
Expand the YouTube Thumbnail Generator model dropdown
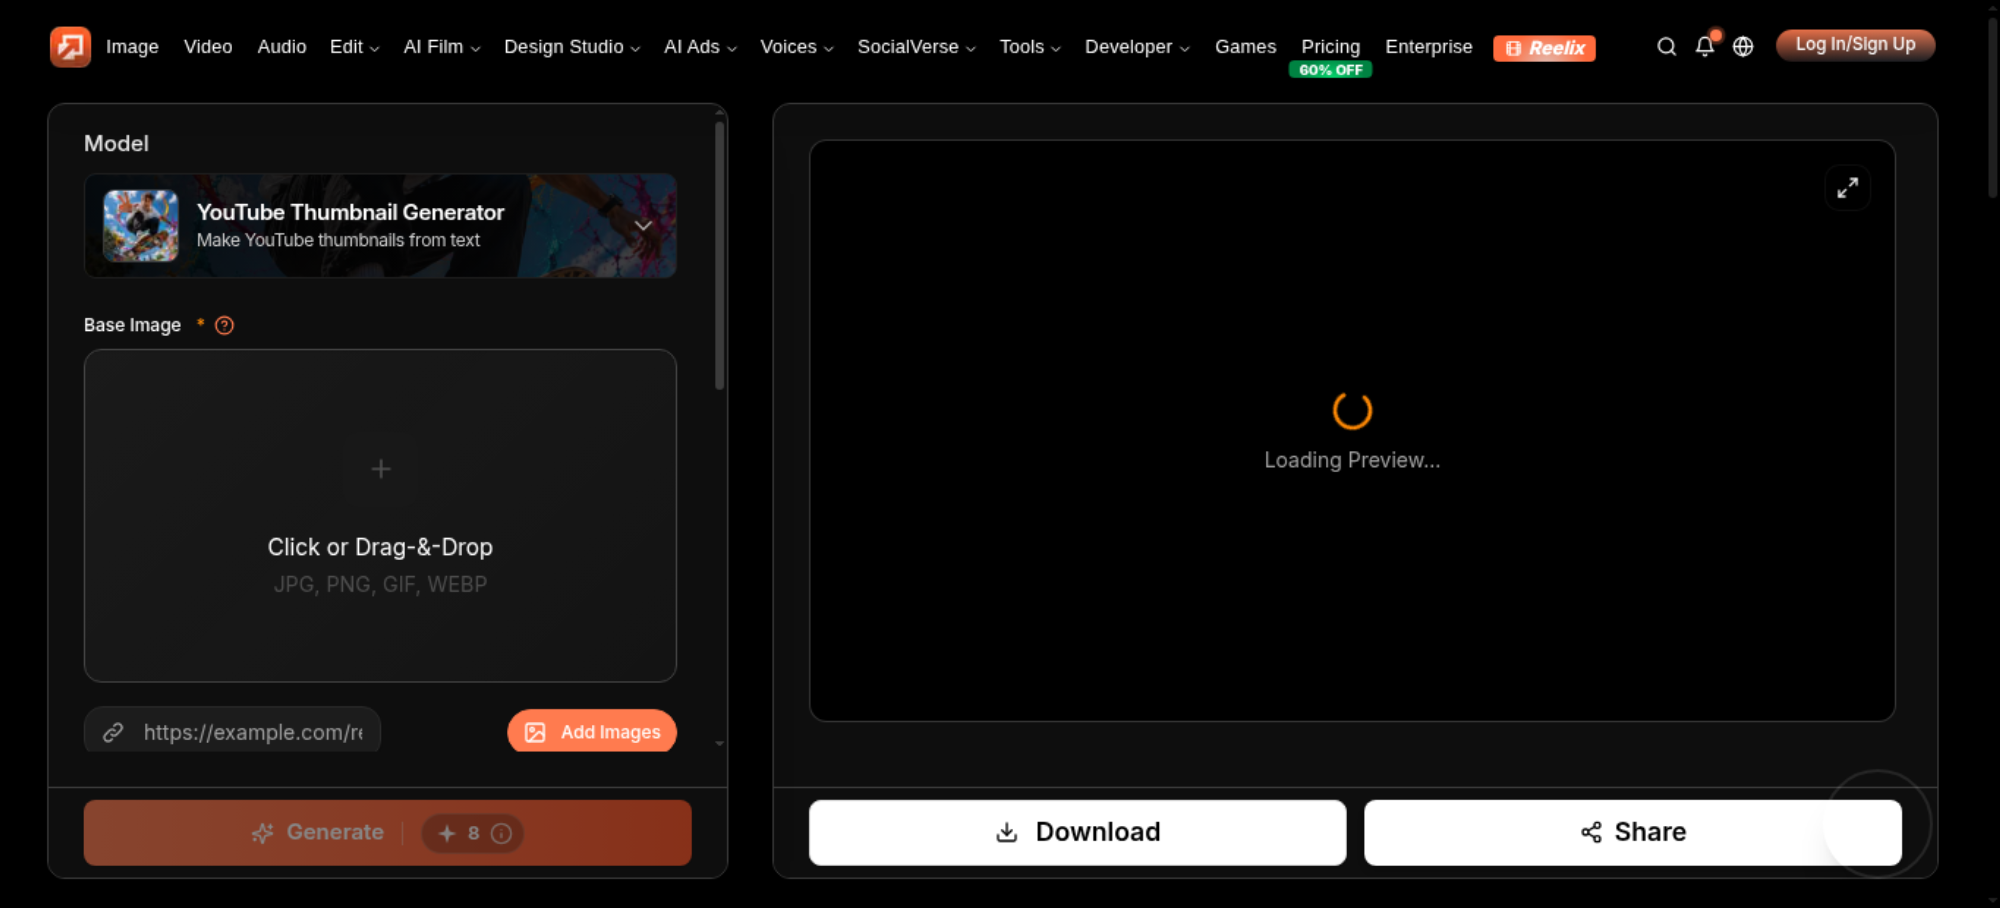tap(643, 226)
